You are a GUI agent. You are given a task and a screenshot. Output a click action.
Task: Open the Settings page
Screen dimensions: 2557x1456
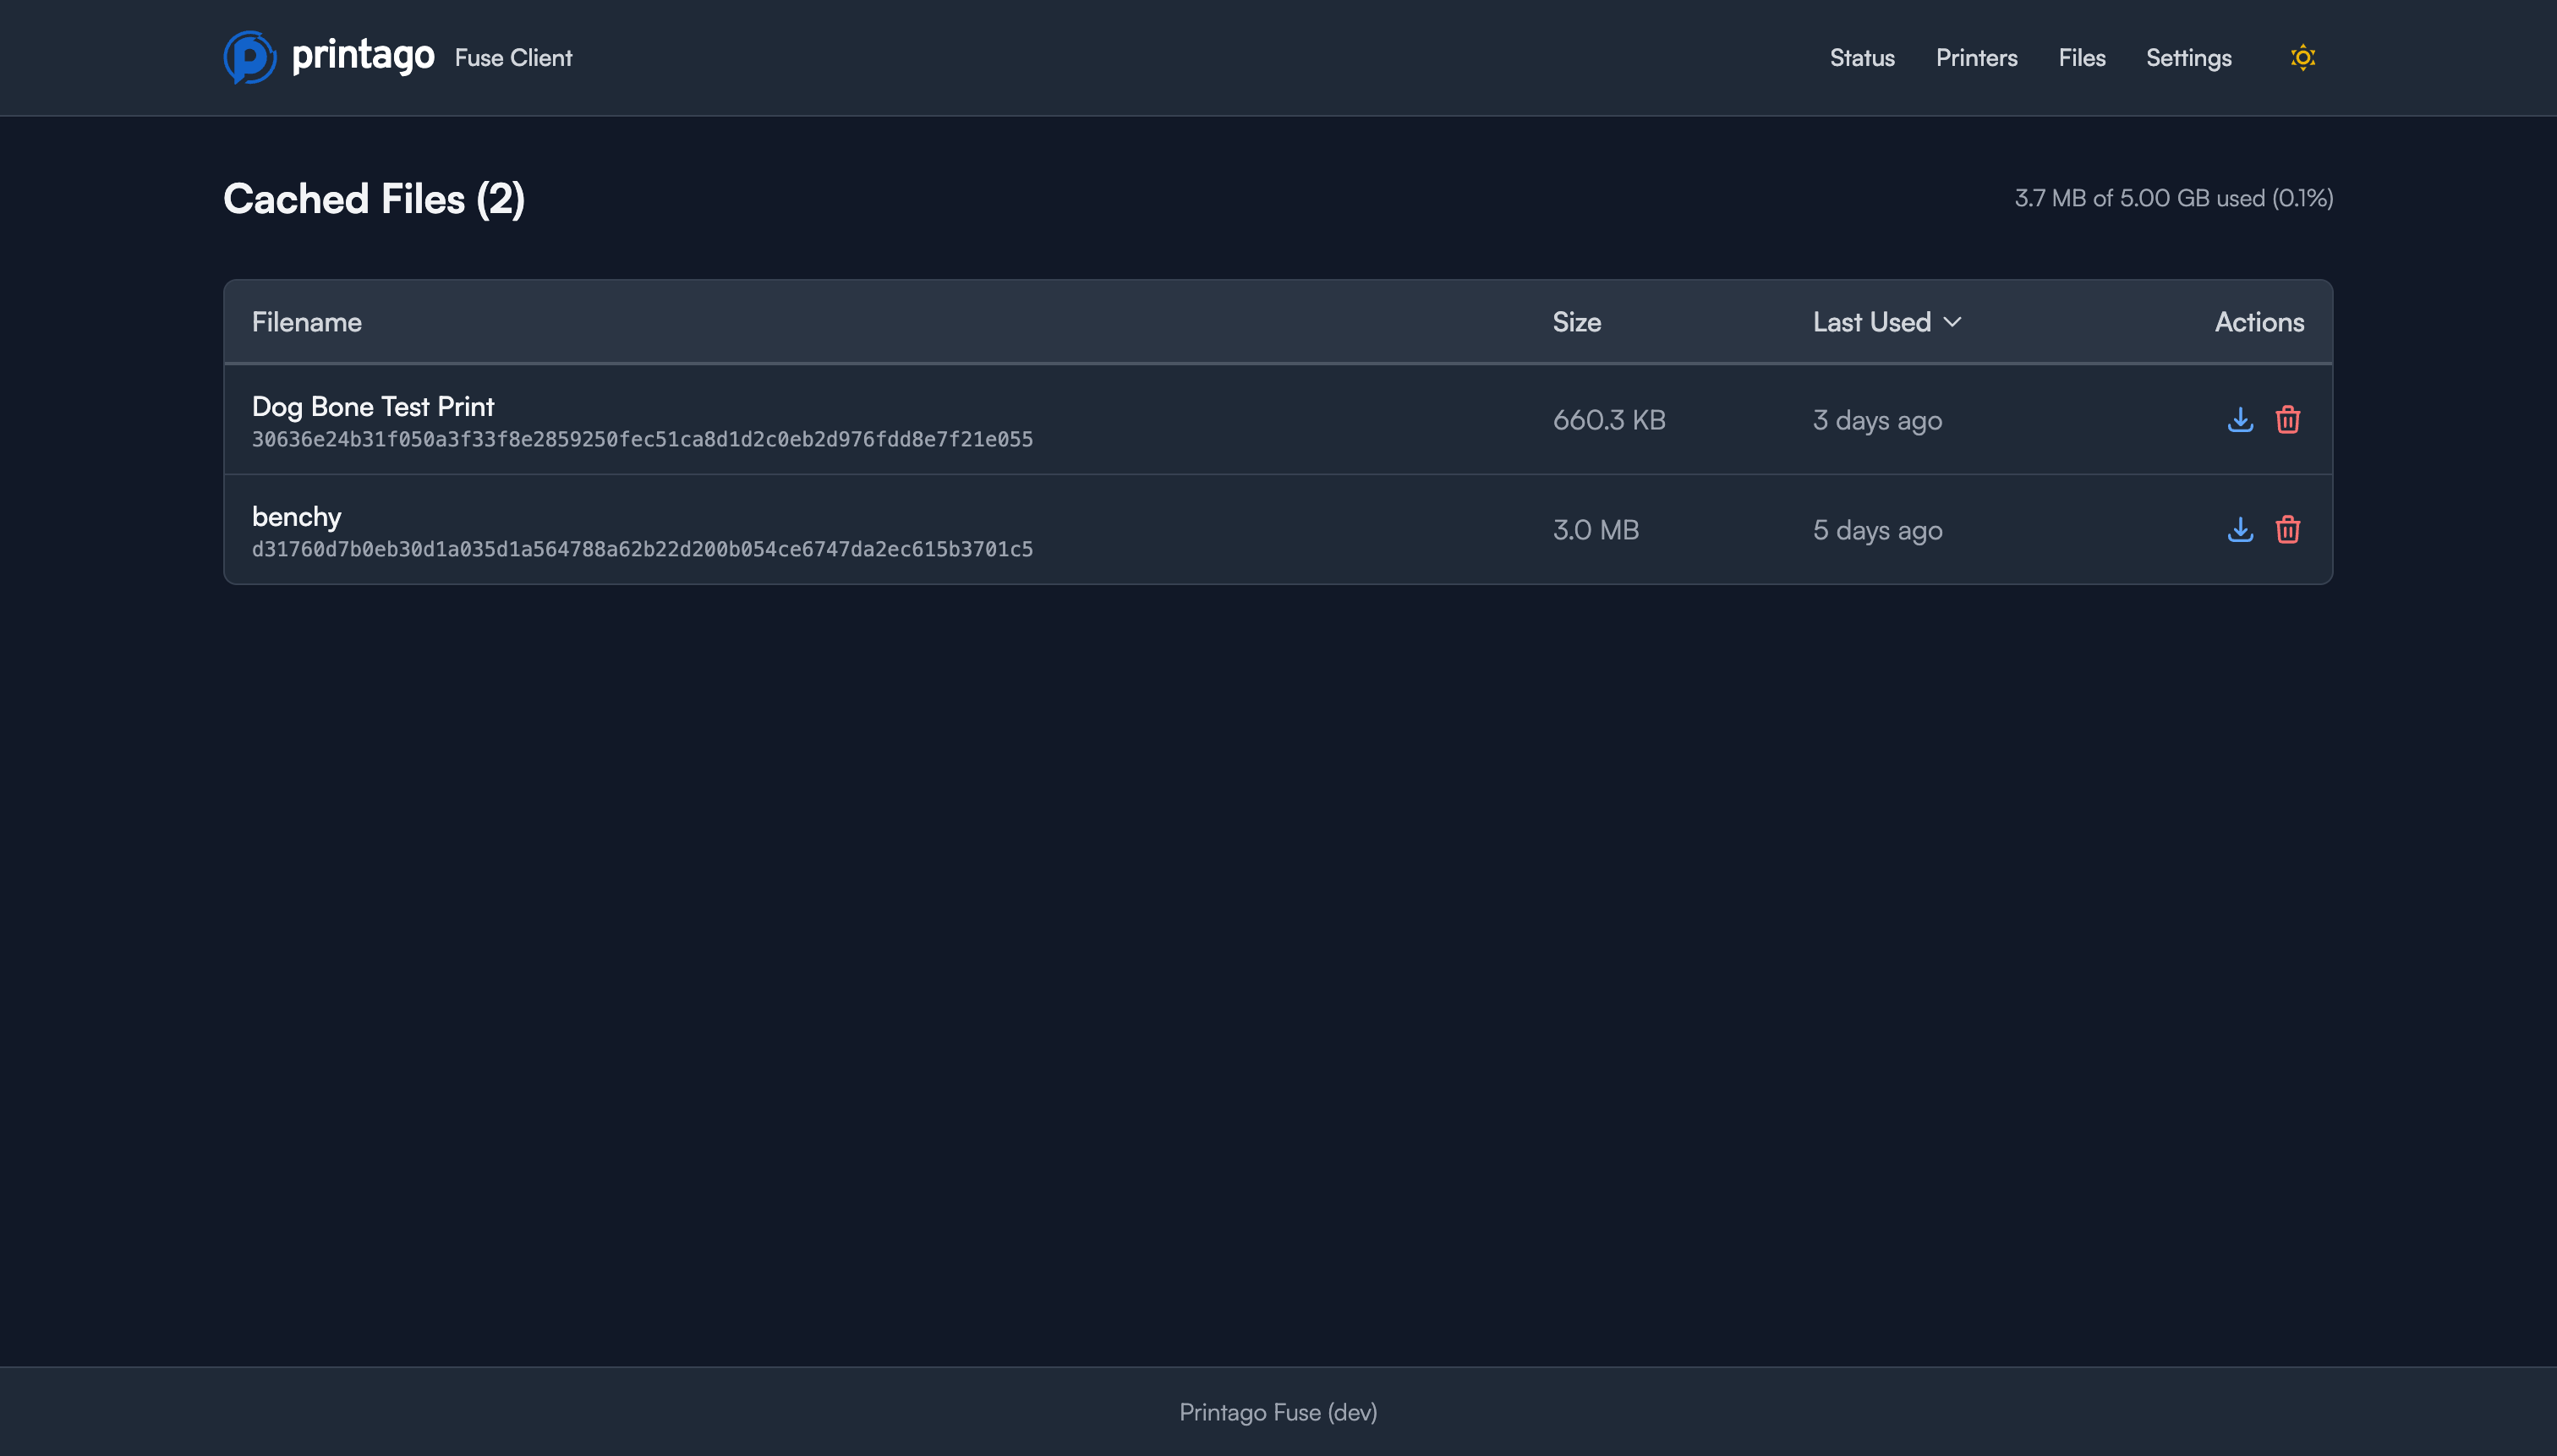pyautogui.click(x=2188, y=57)
